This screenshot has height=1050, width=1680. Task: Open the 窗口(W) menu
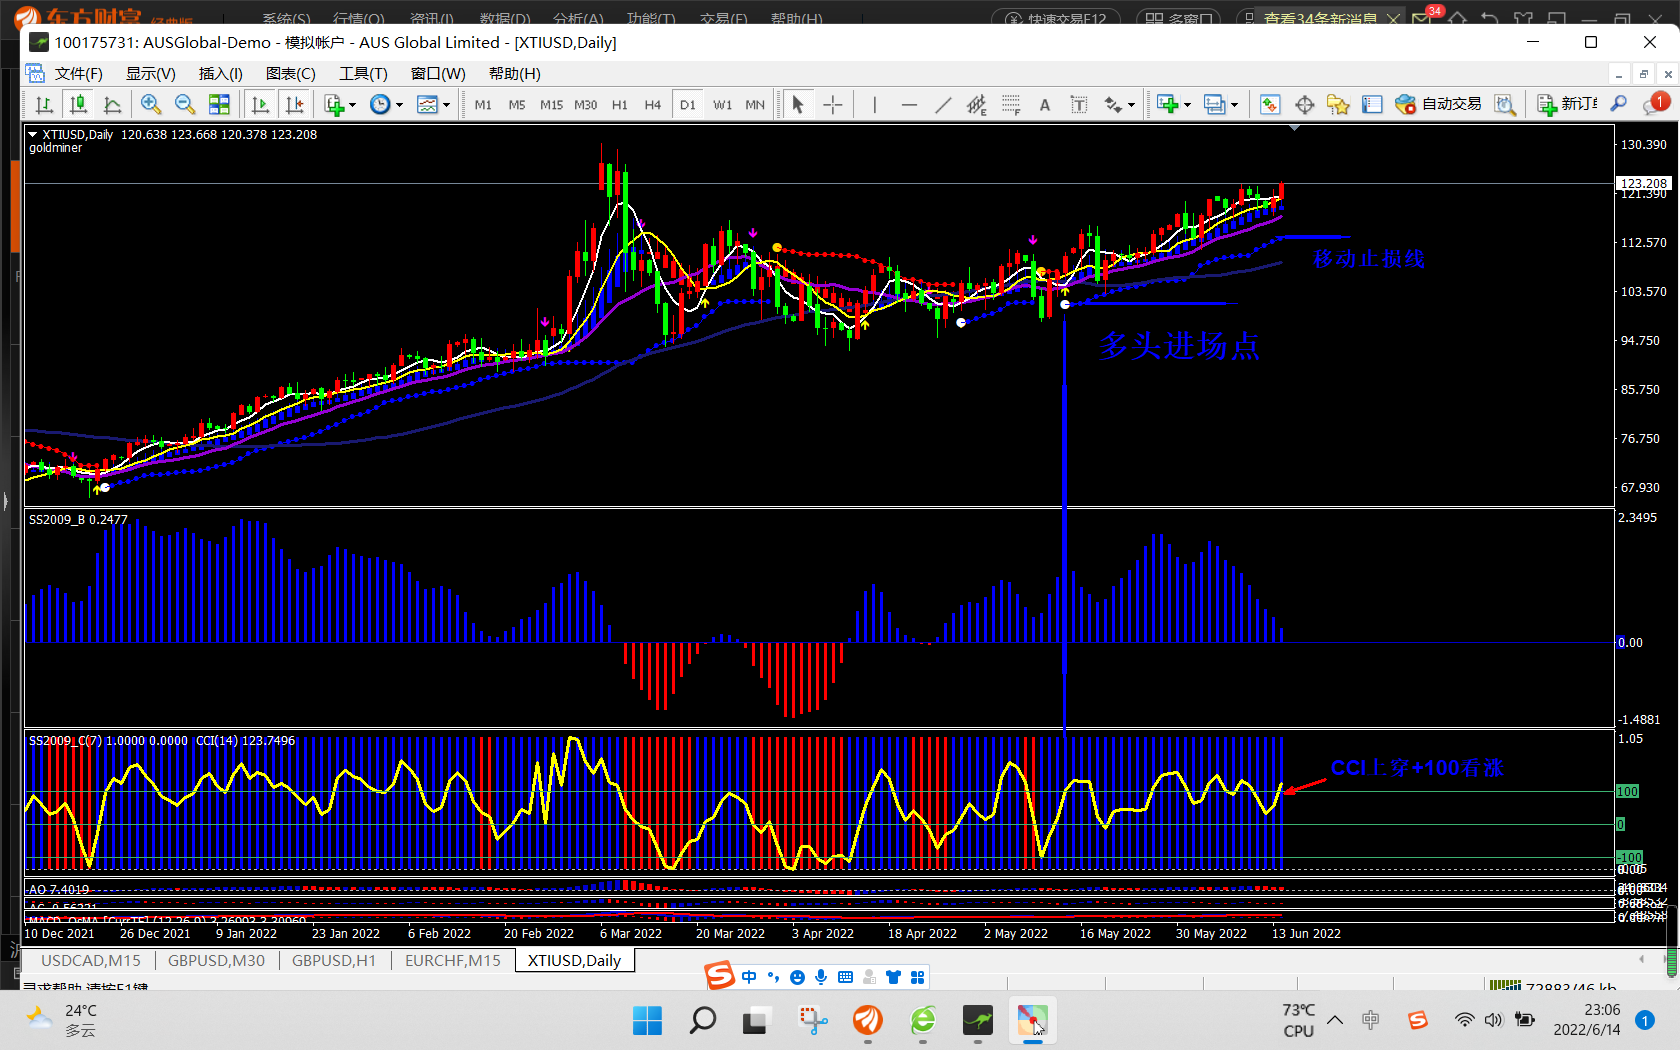pos(438,74)
